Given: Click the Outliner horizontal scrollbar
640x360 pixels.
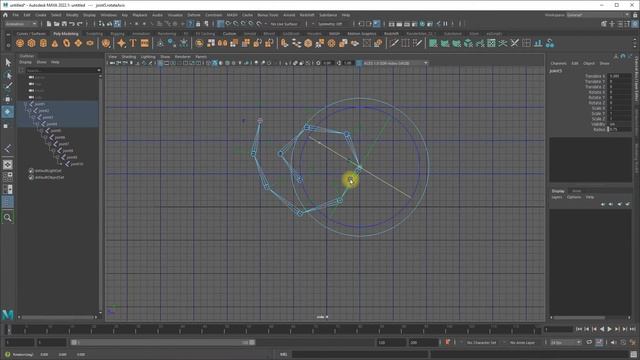Looking at the screenshot, I should tap(57, 317).
